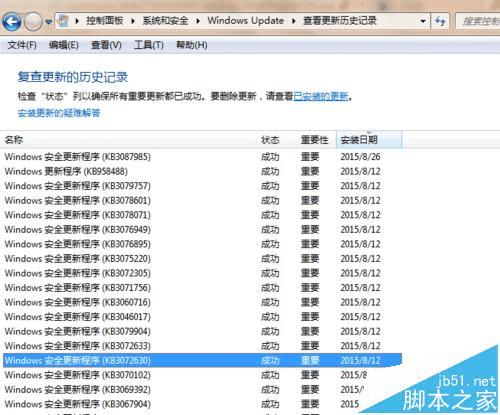Select the KB958488 Windows update row
Image resolution: width=500 pixels, height=415 pixels.
click(202, 171)
